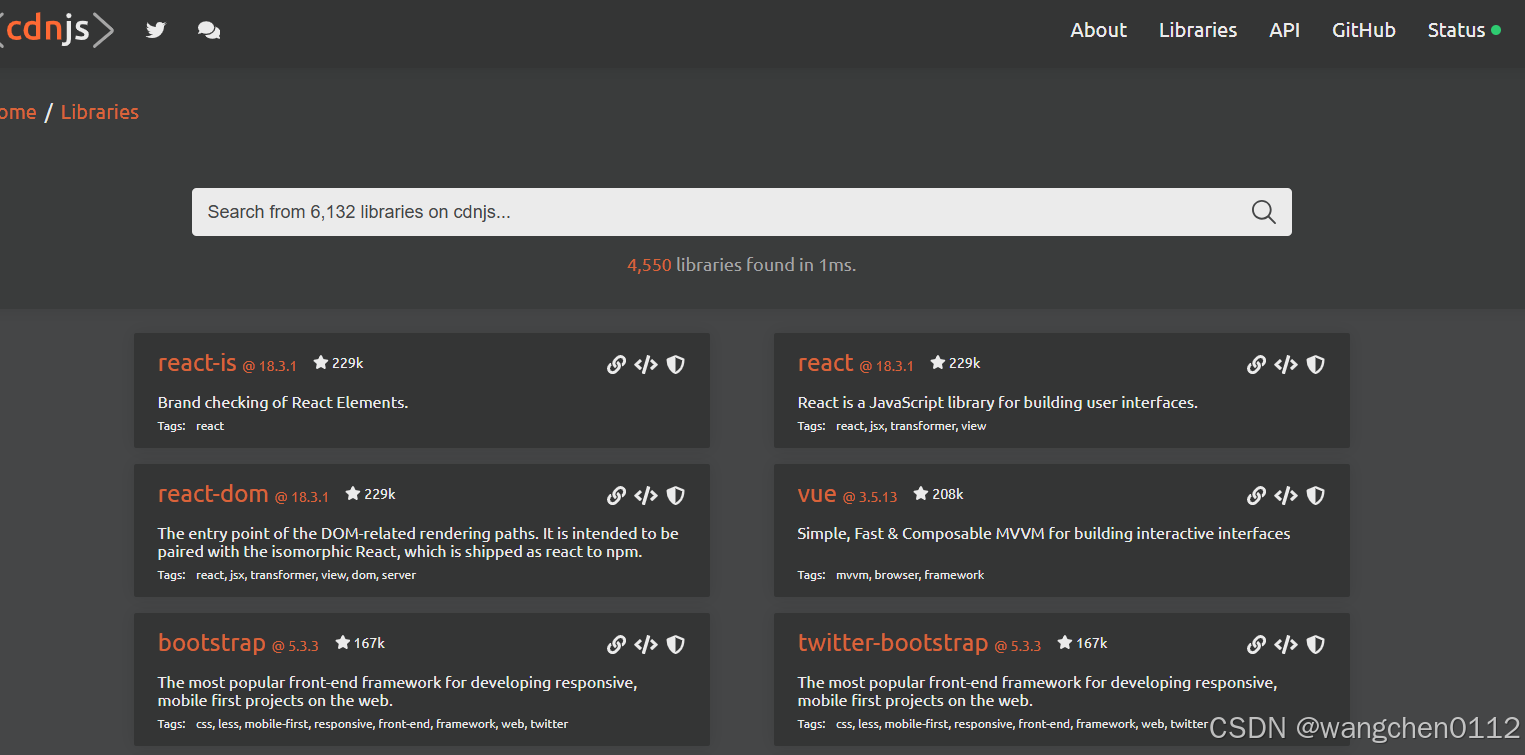Copy URL link icon for react-dom

616,495
